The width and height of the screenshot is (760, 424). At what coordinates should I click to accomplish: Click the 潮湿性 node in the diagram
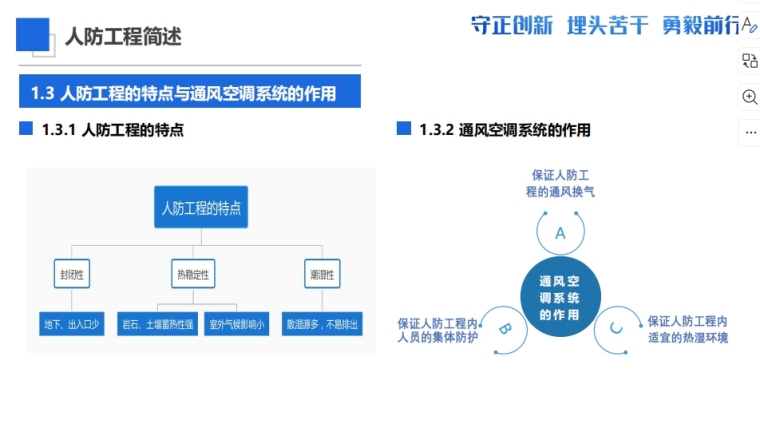322,273
